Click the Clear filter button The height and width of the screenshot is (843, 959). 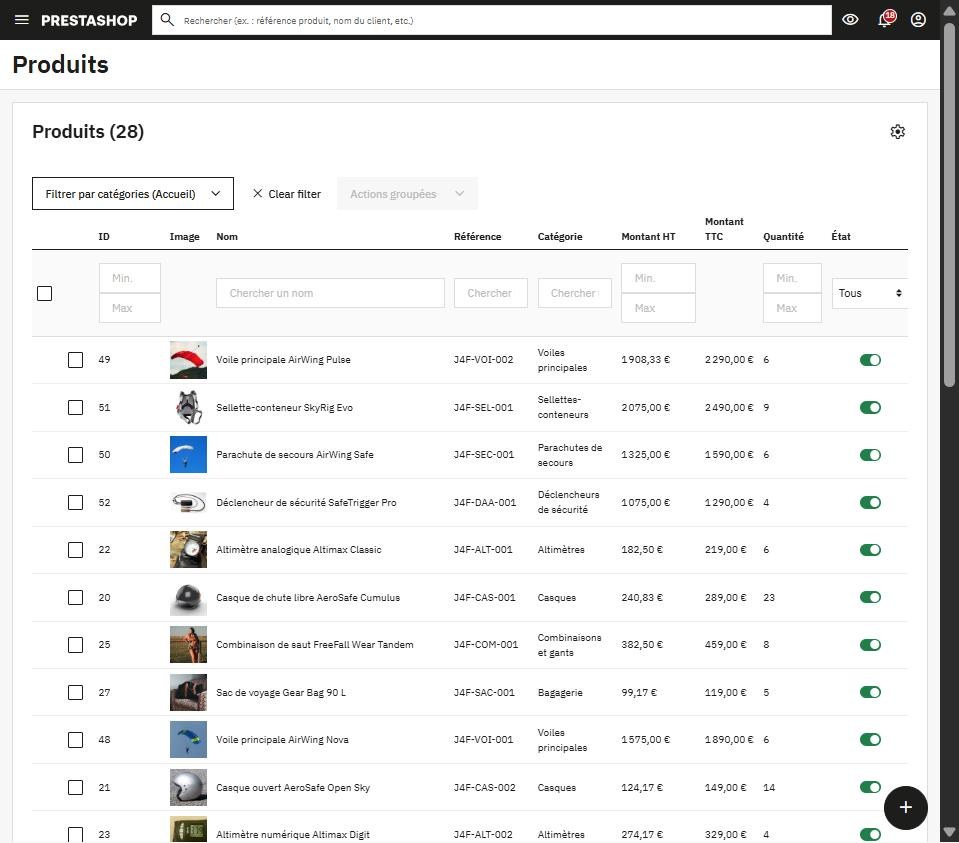(x=287, y=194)
